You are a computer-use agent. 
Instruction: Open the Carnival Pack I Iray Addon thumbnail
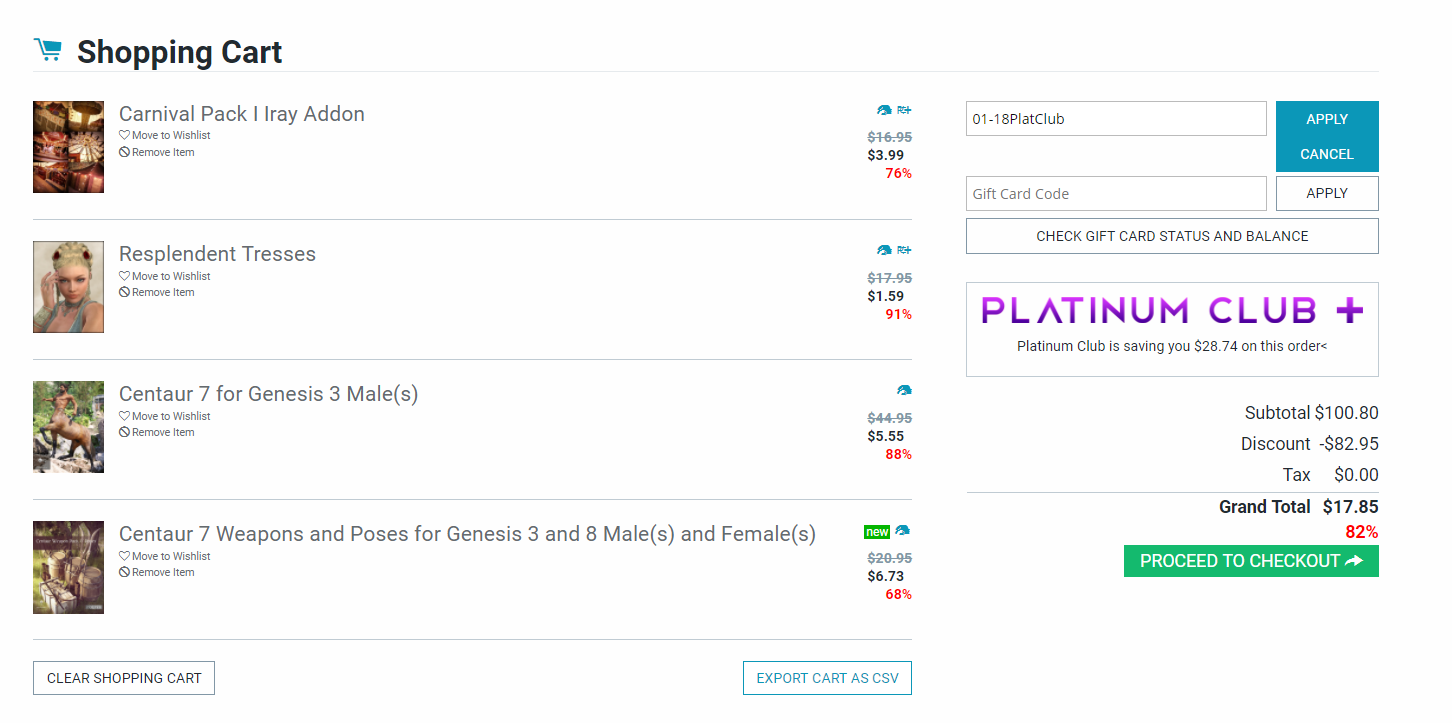click(68, 147)
